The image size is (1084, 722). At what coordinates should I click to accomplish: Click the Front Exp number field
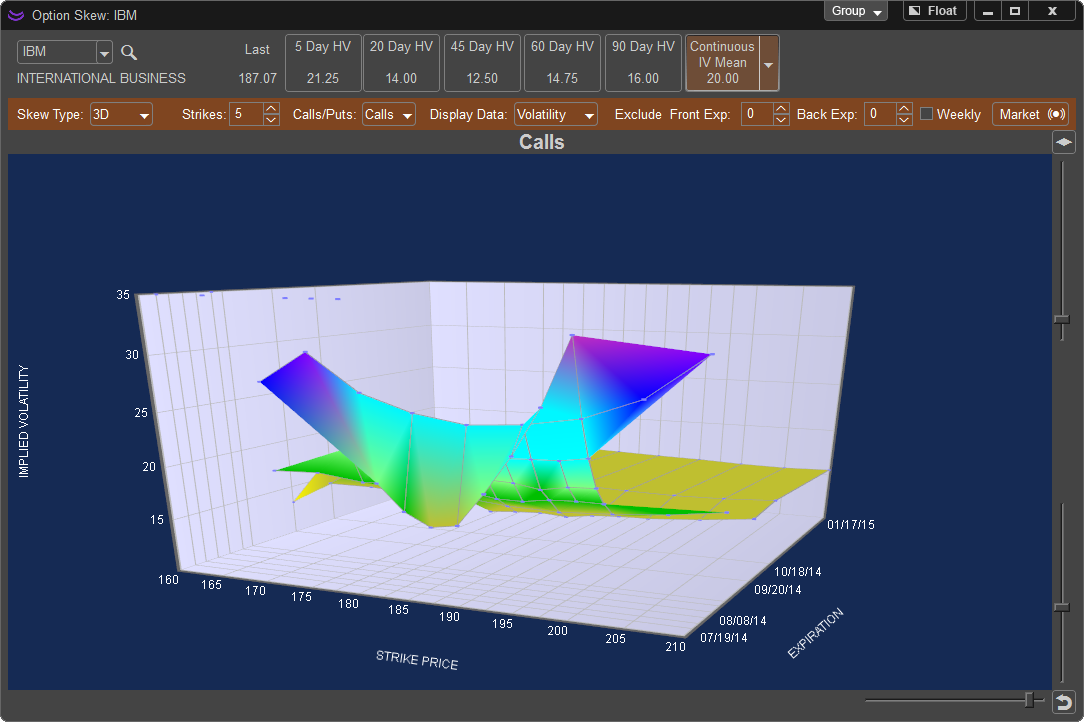point(757,115)
